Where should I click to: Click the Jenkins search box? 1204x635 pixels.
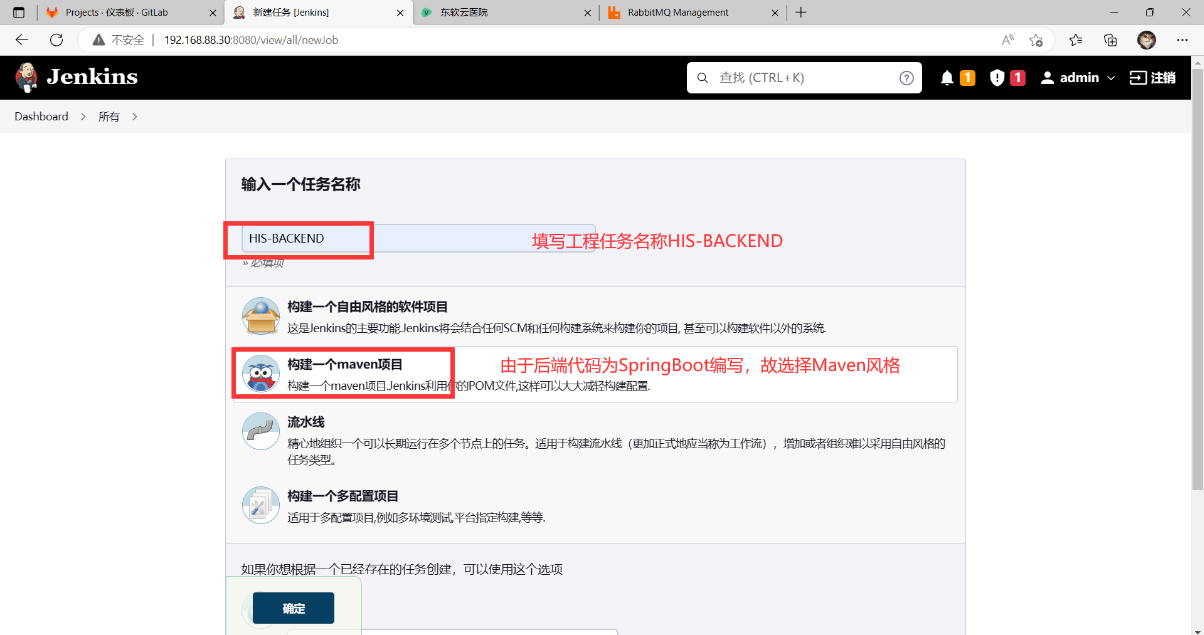[804, 78]
